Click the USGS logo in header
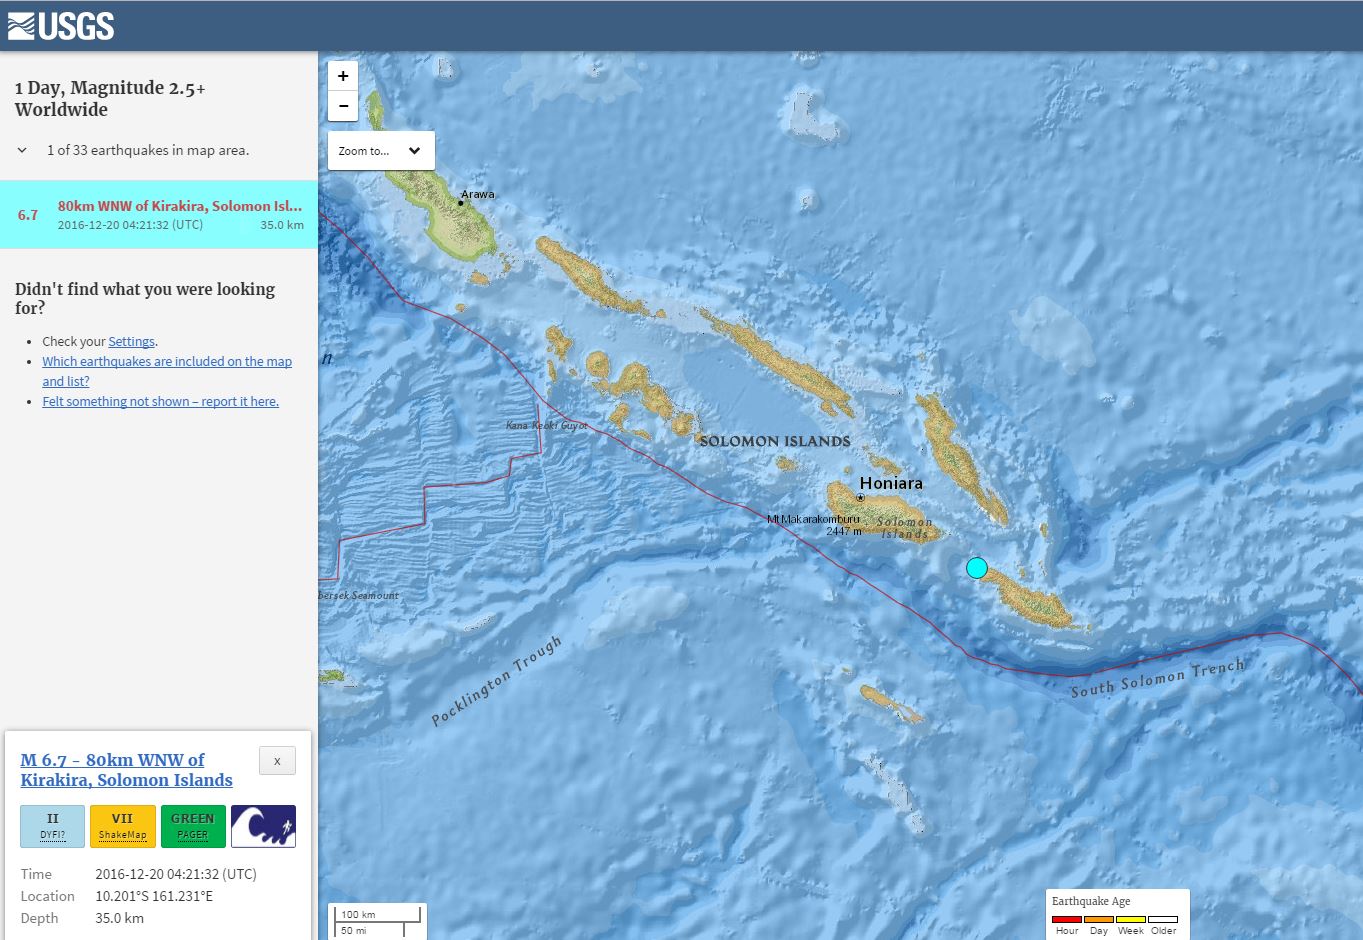Image resolution: width=1363 pixels, height=940 pixels. tap(61, 26)
